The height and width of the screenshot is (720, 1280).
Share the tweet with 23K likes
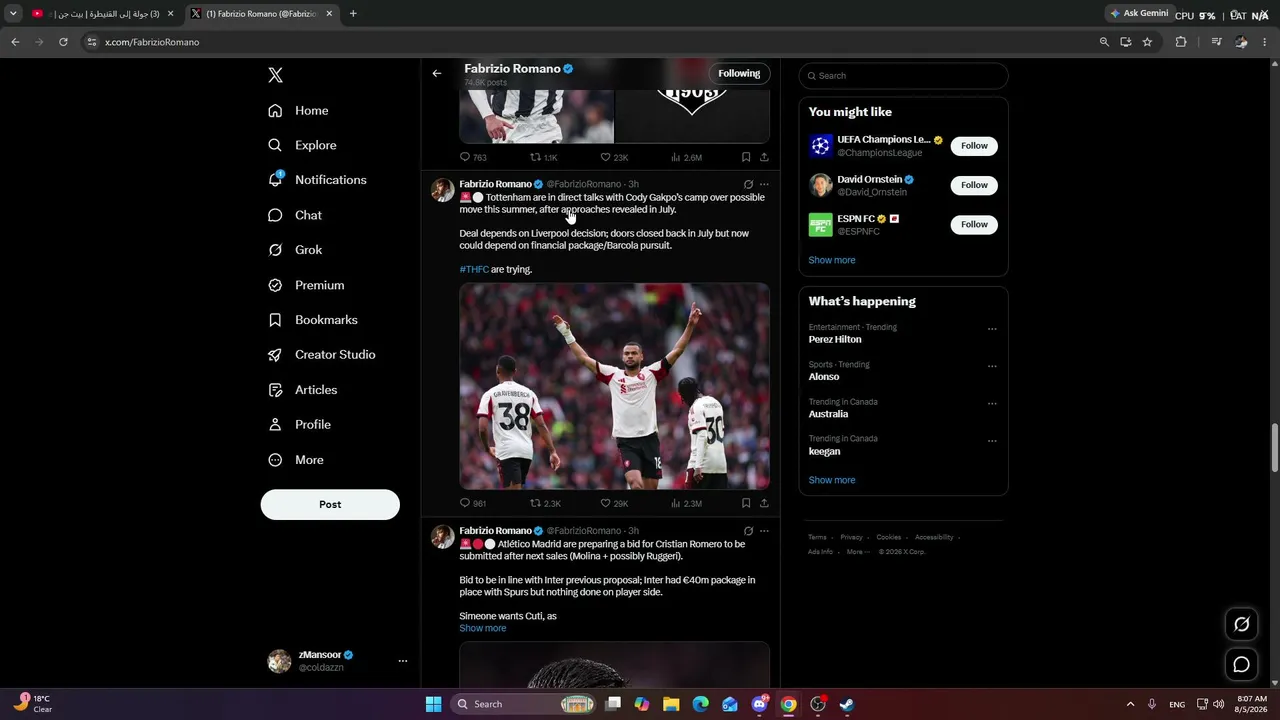coord(764,157)
